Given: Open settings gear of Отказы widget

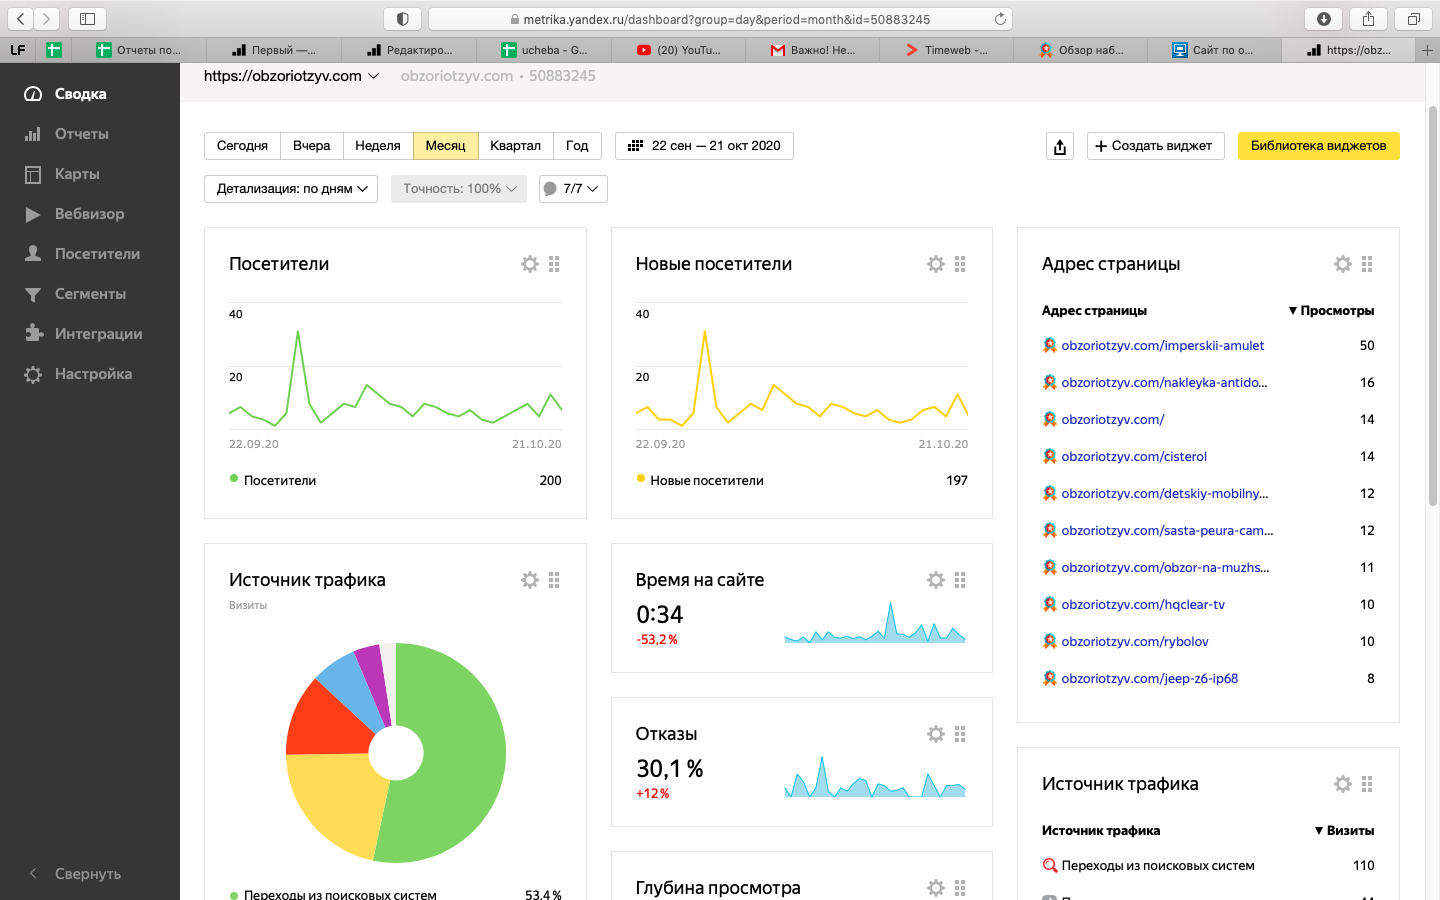Looking at the screenshot, I should tap(936, 734).
